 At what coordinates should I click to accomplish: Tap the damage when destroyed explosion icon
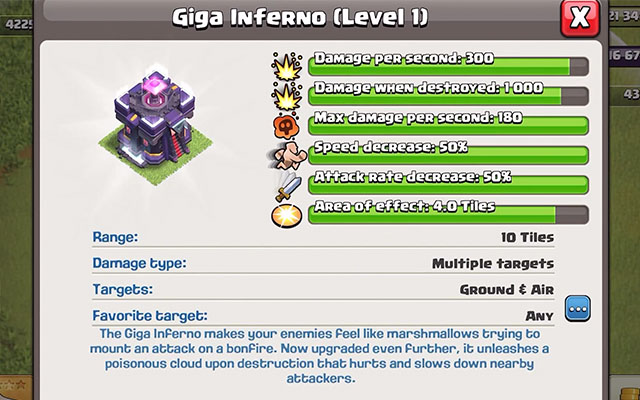coord(287,96)
